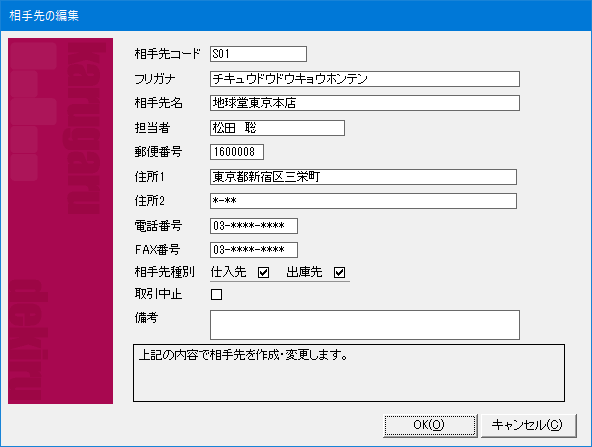Focus the 相手先コード field showing S01
Image resolution: width=592 pixels, height=447 pixels.
pyautogui.click(x=258, y=54)
